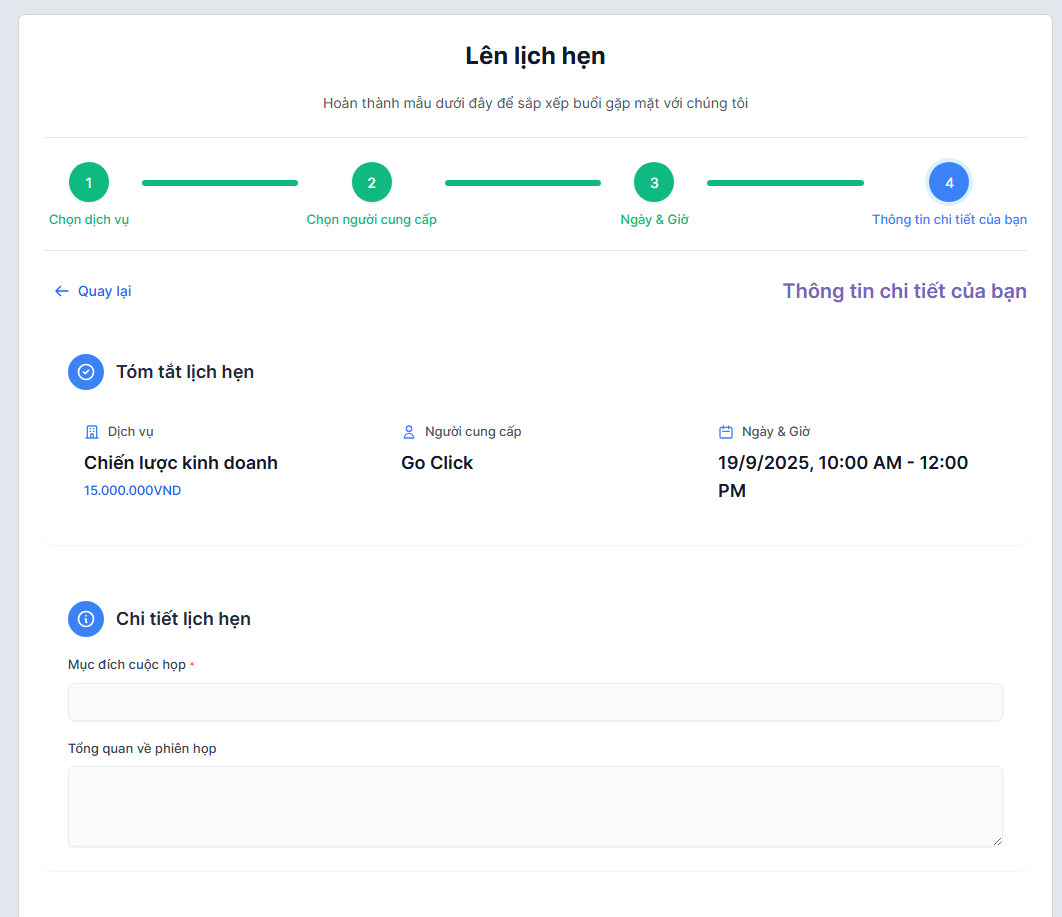Select the Go Click provider name
Viewport: 1062px width, 917px height.
[x=437, y=463]
